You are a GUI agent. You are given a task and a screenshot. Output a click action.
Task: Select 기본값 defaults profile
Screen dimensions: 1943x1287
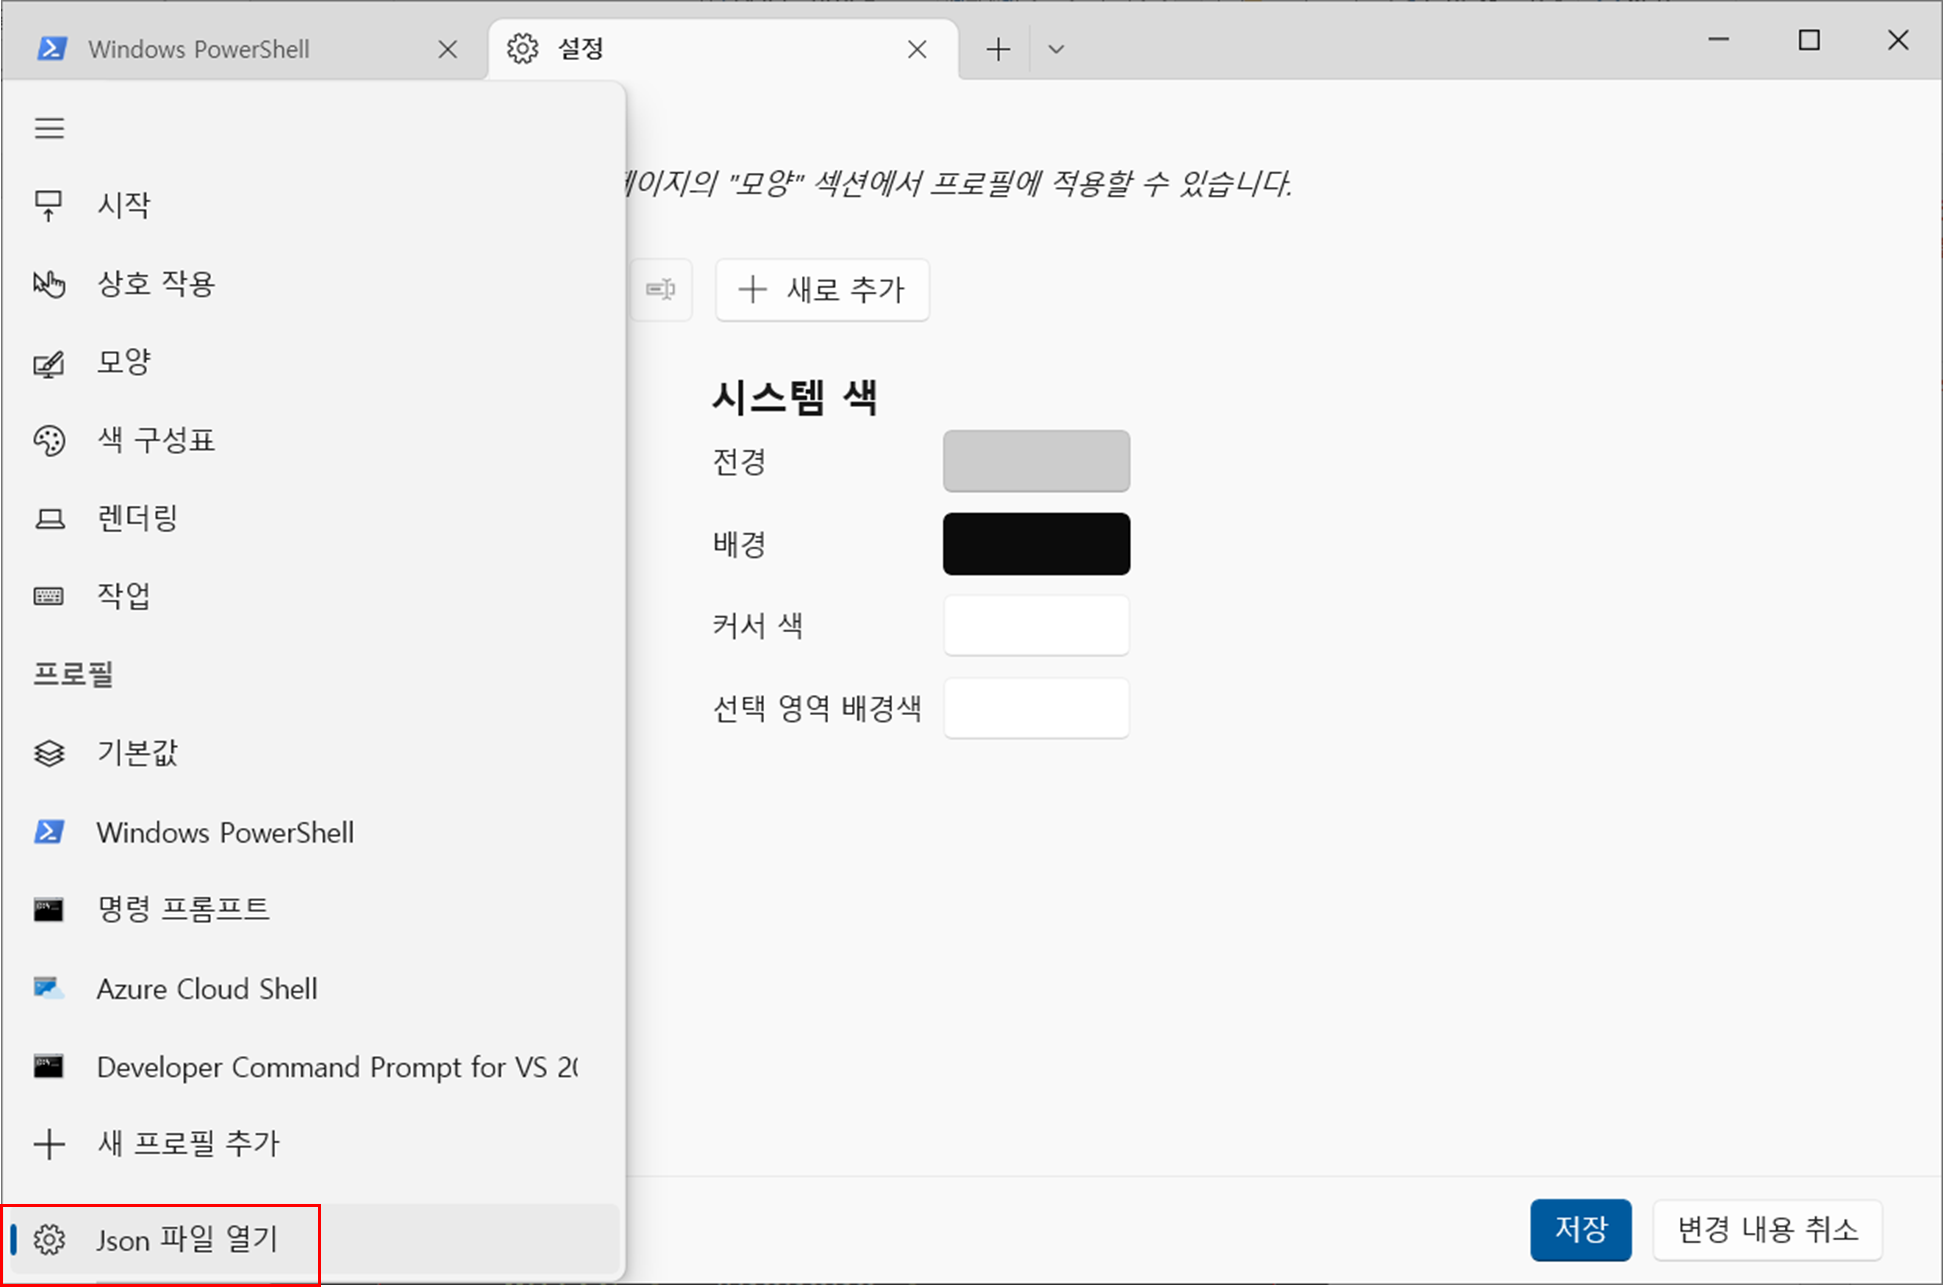coord(137,753)
